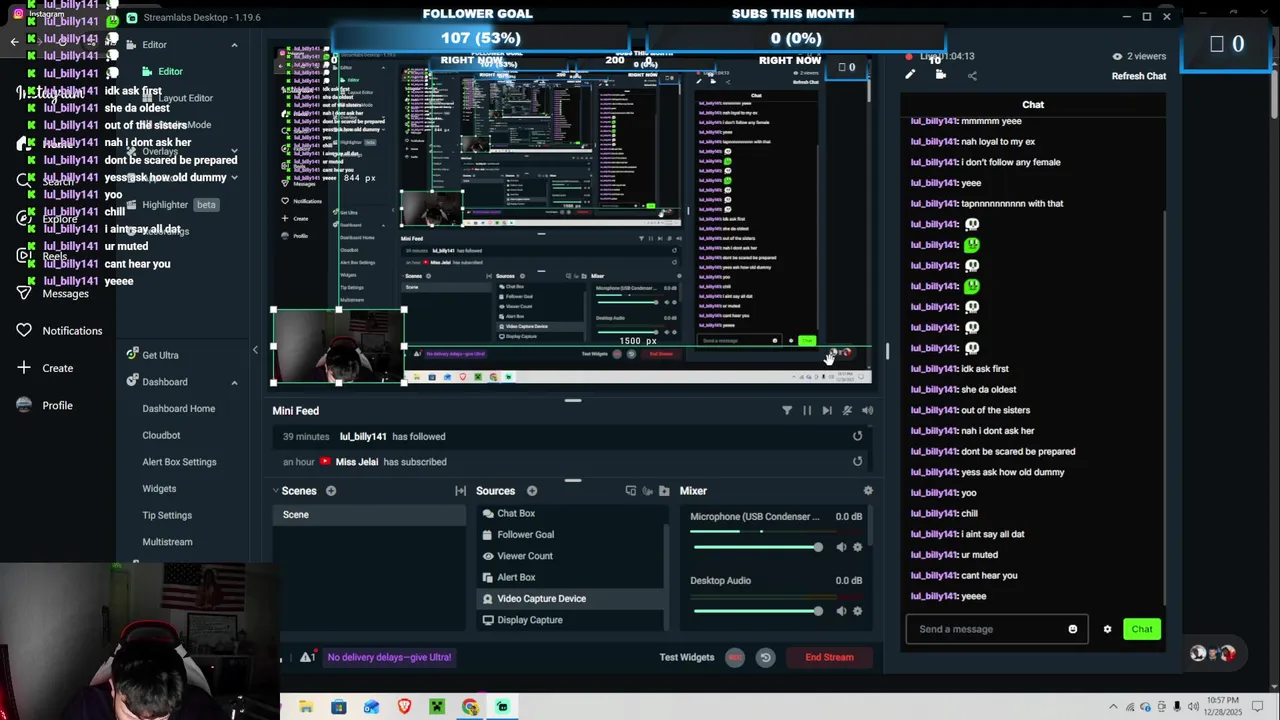This screenshot has height=720, width=1280.
Task: Add a new scene with plus icon
Action: click(331, 491)
